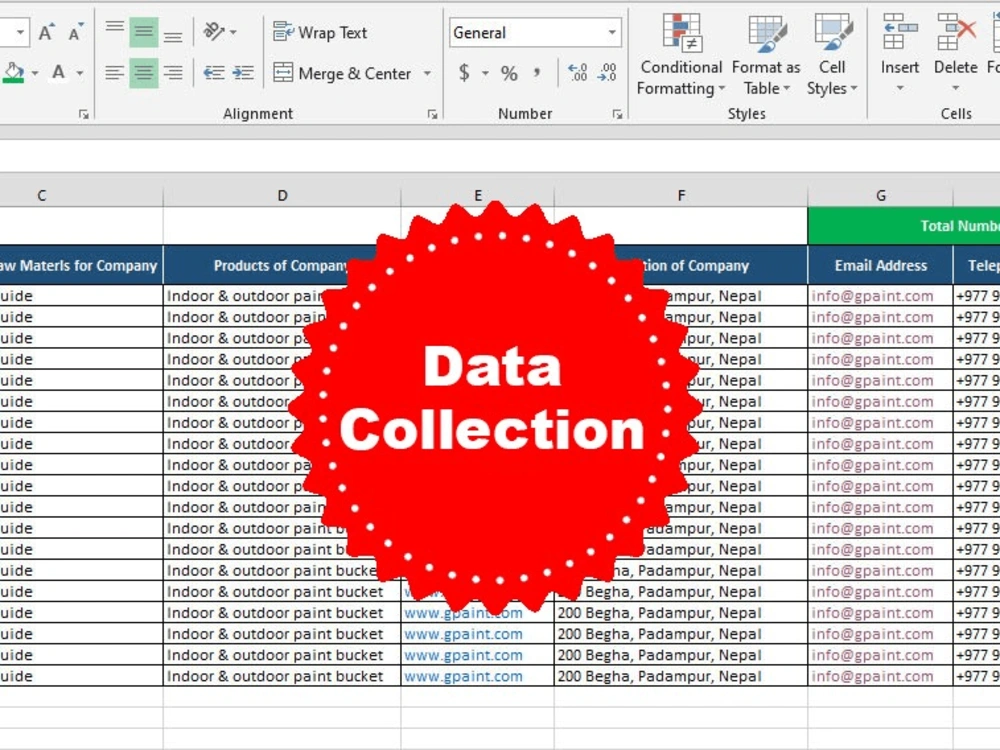This screenshot has height=750, width=1000.
Task: Toggle Middle Align icon
Action: 143,31
